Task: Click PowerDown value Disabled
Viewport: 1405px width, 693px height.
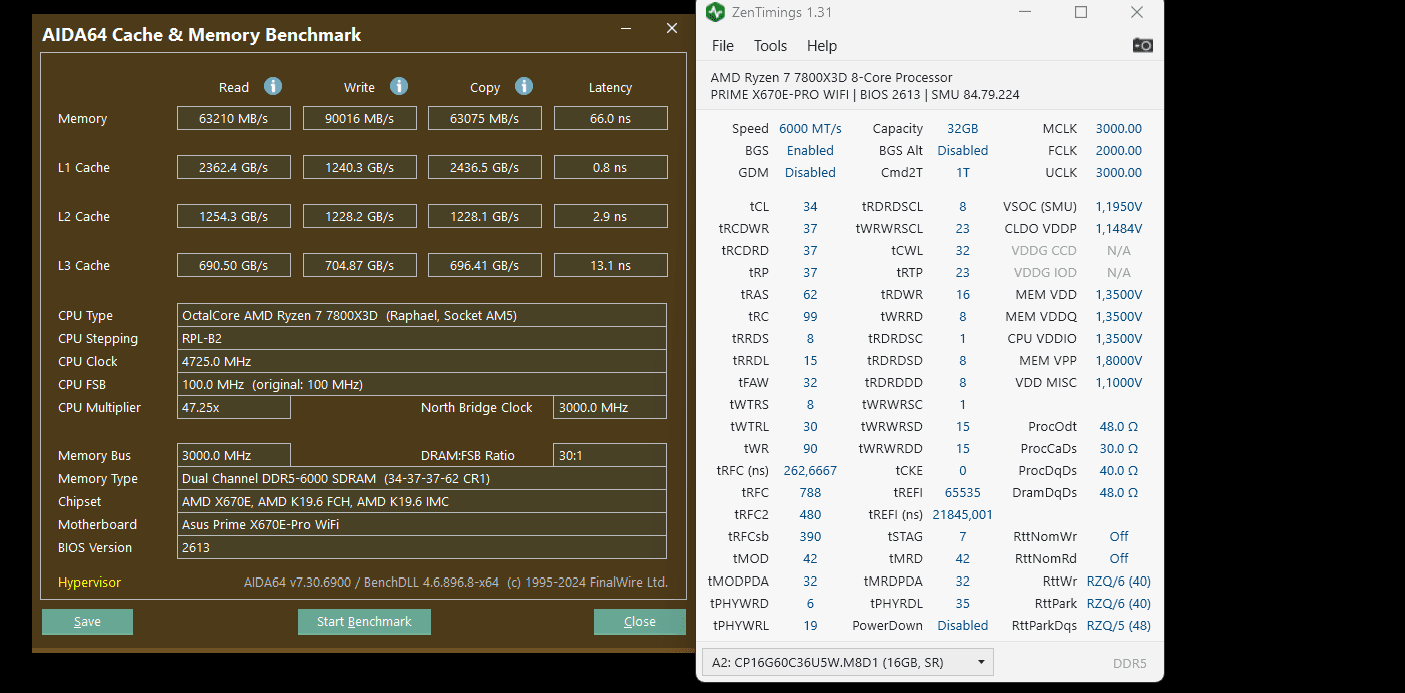Action: point(963,625)
